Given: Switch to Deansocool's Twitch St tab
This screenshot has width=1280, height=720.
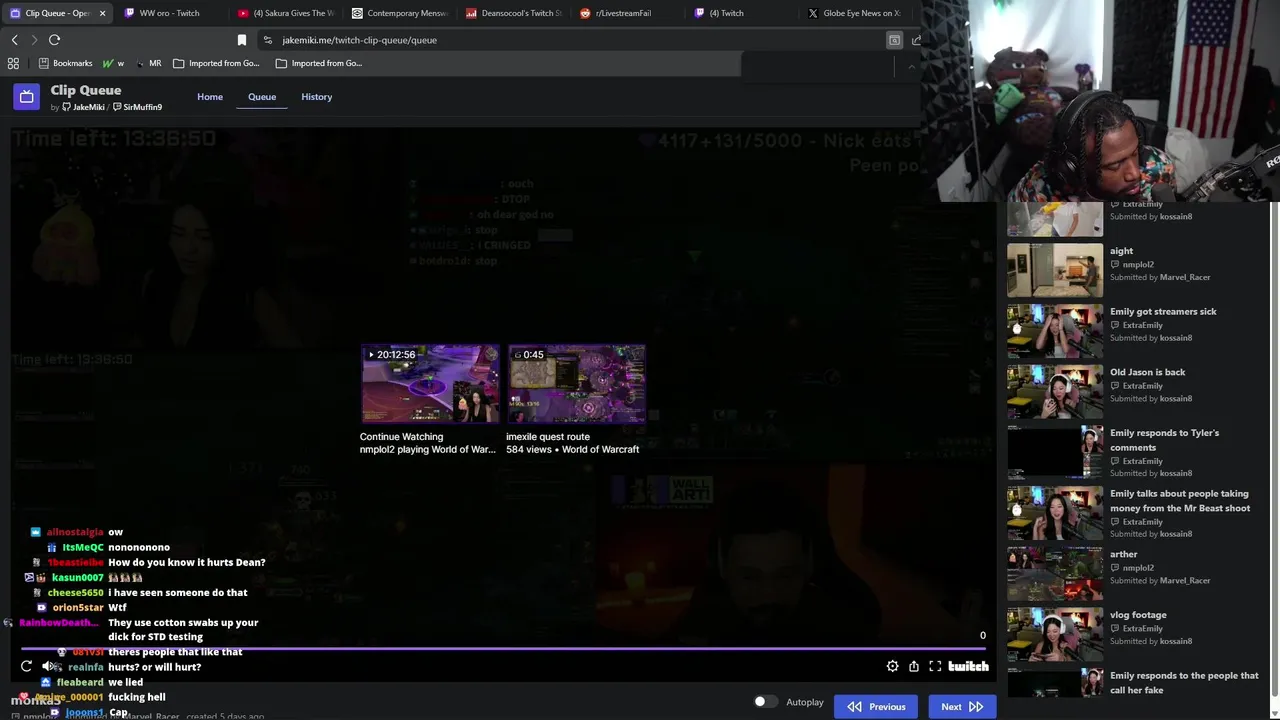Looking at the screenshot, I should tap(513, 13).
